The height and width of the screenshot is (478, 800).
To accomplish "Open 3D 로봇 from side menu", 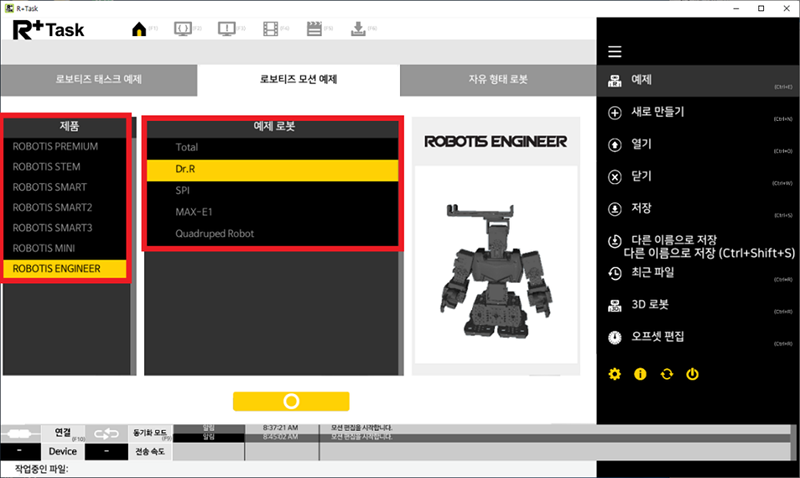I will [x=651, y=304].
